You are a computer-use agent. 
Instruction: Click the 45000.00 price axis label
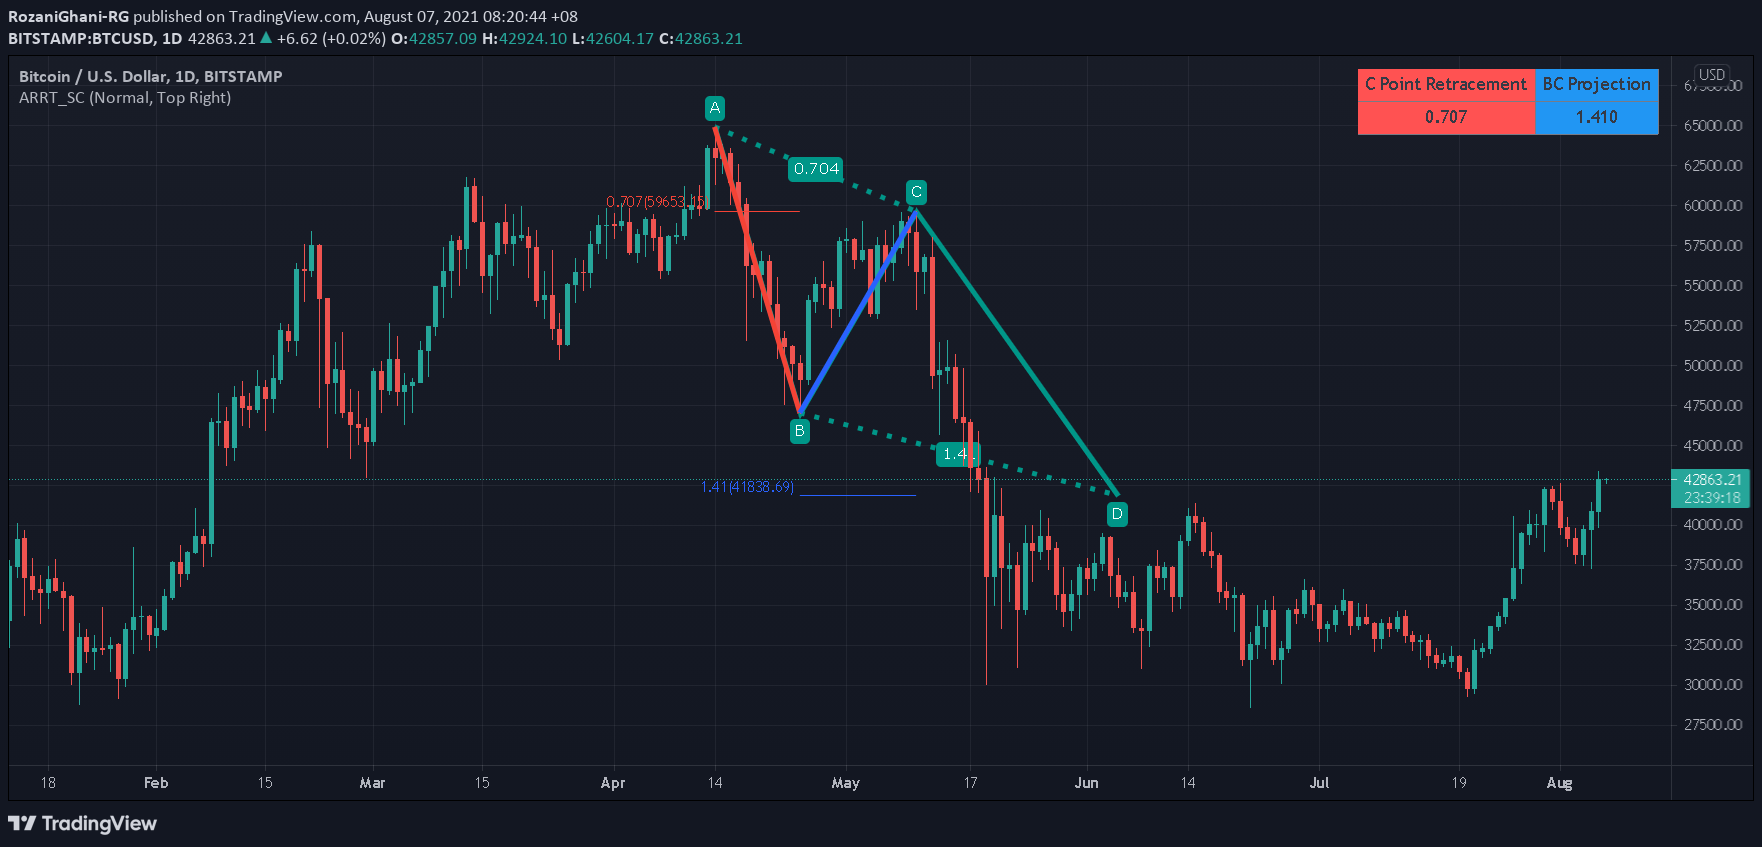coord(1713,445)
